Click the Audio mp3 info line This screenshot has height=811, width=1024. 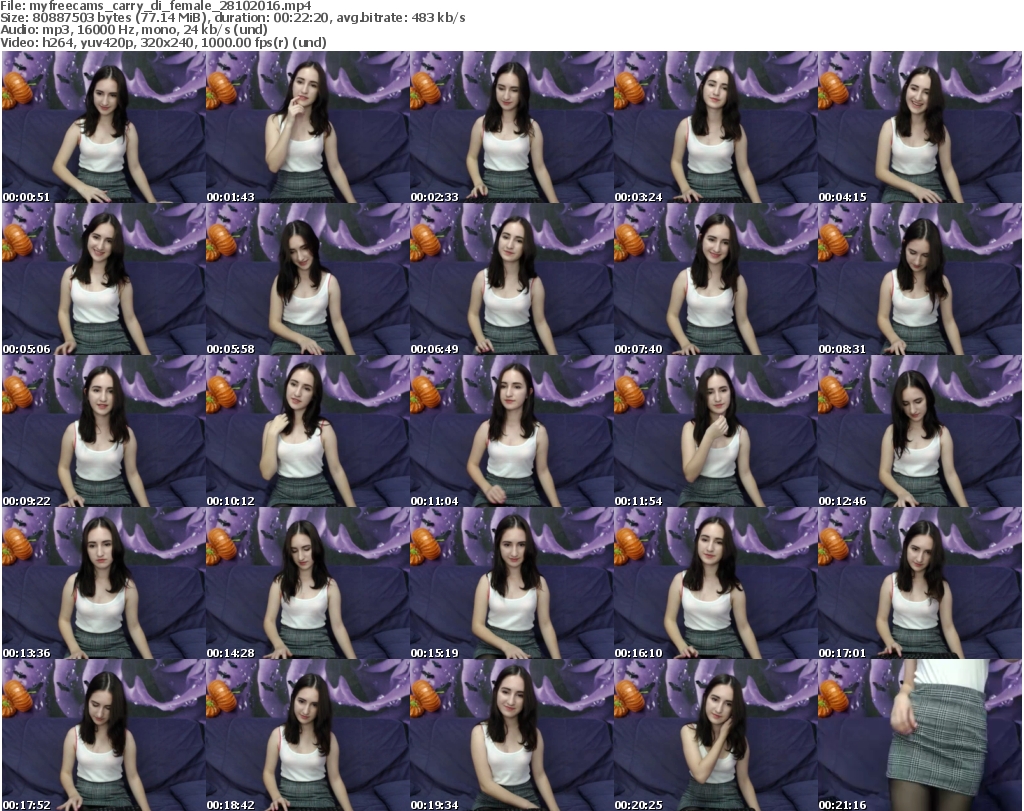134,29
